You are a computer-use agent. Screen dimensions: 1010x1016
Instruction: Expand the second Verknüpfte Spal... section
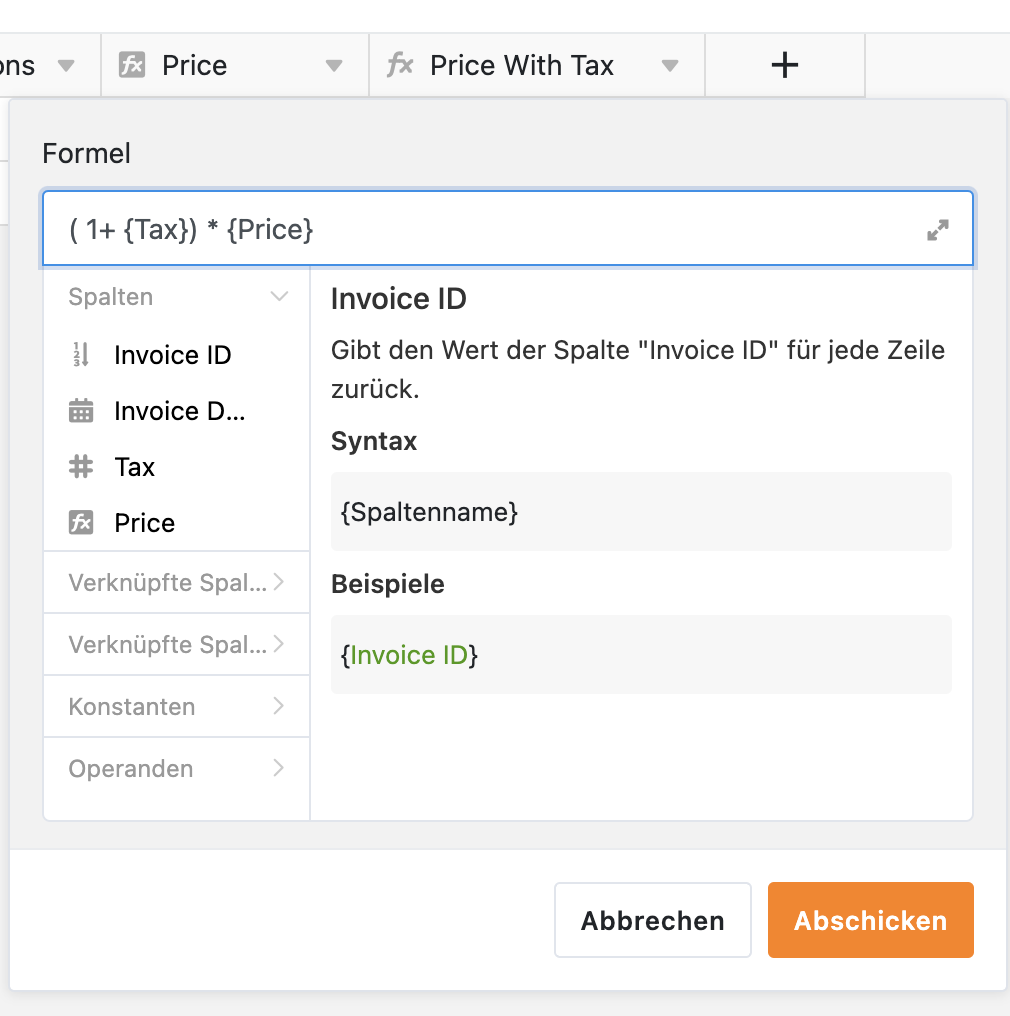[x=176, y=645]
